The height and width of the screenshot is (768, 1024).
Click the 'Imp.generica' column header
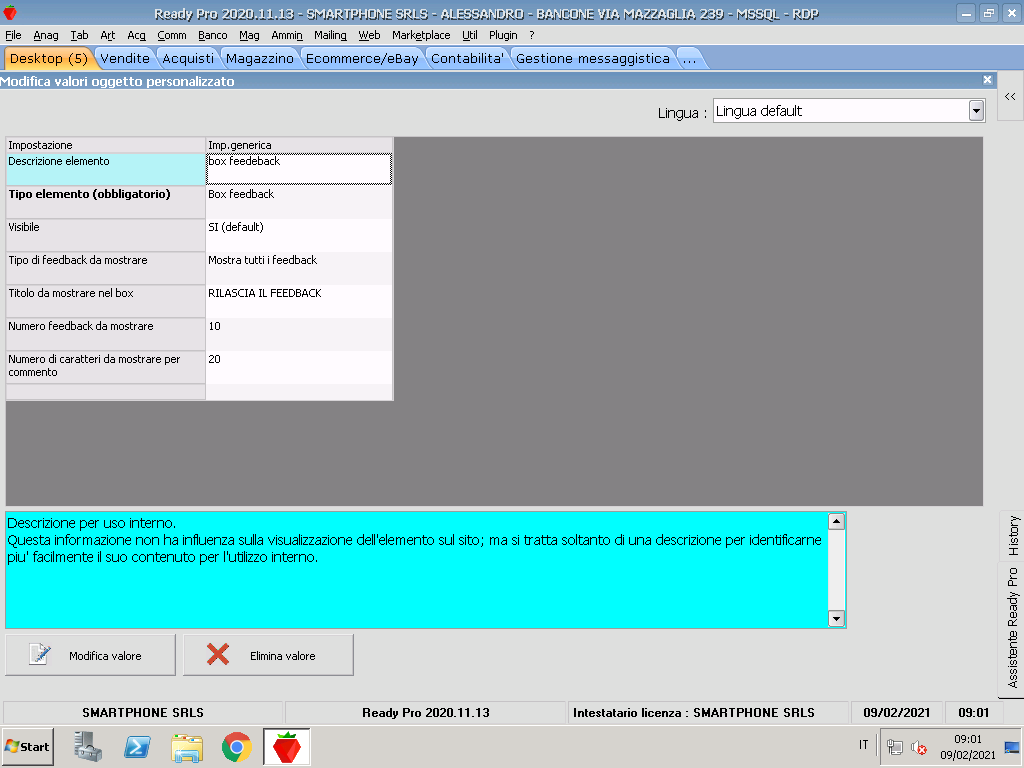click(299, 145)
